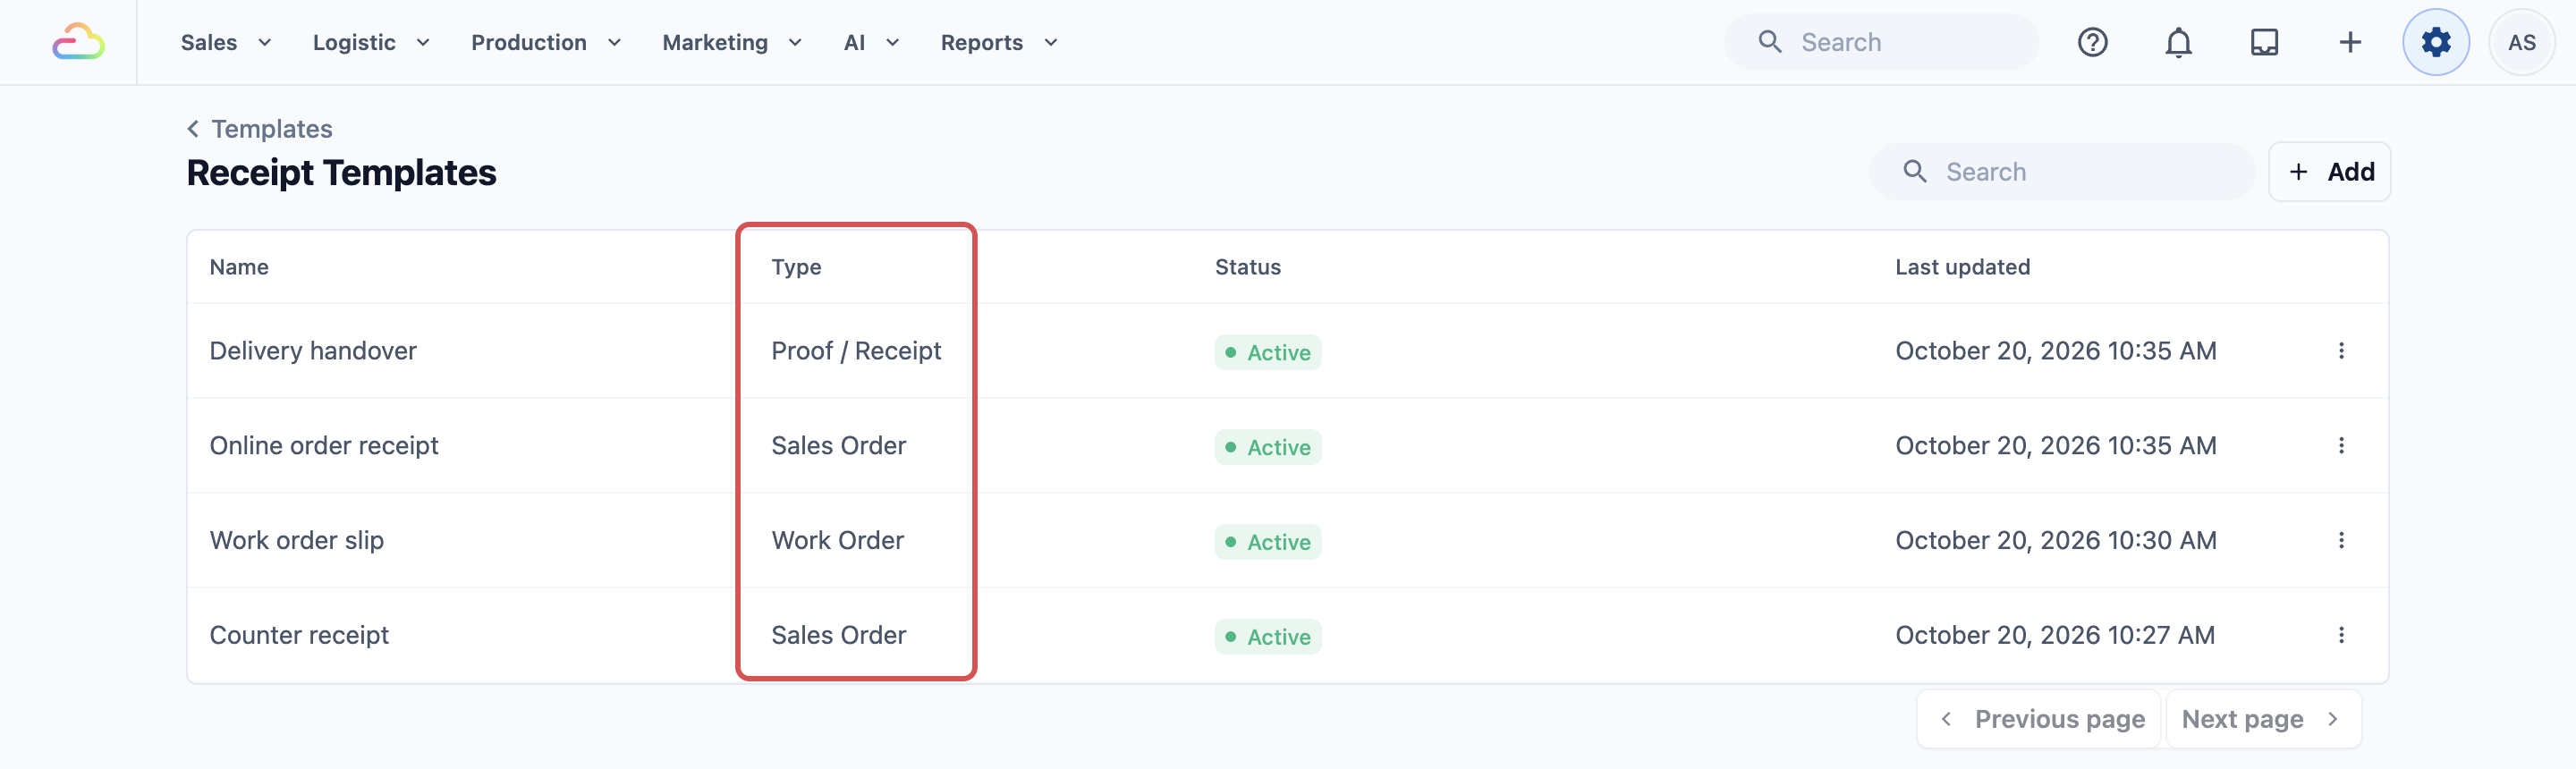The image size is (2576, 769).
Task: Go back to Templates breadcrumb
Action: click(260, 129)
